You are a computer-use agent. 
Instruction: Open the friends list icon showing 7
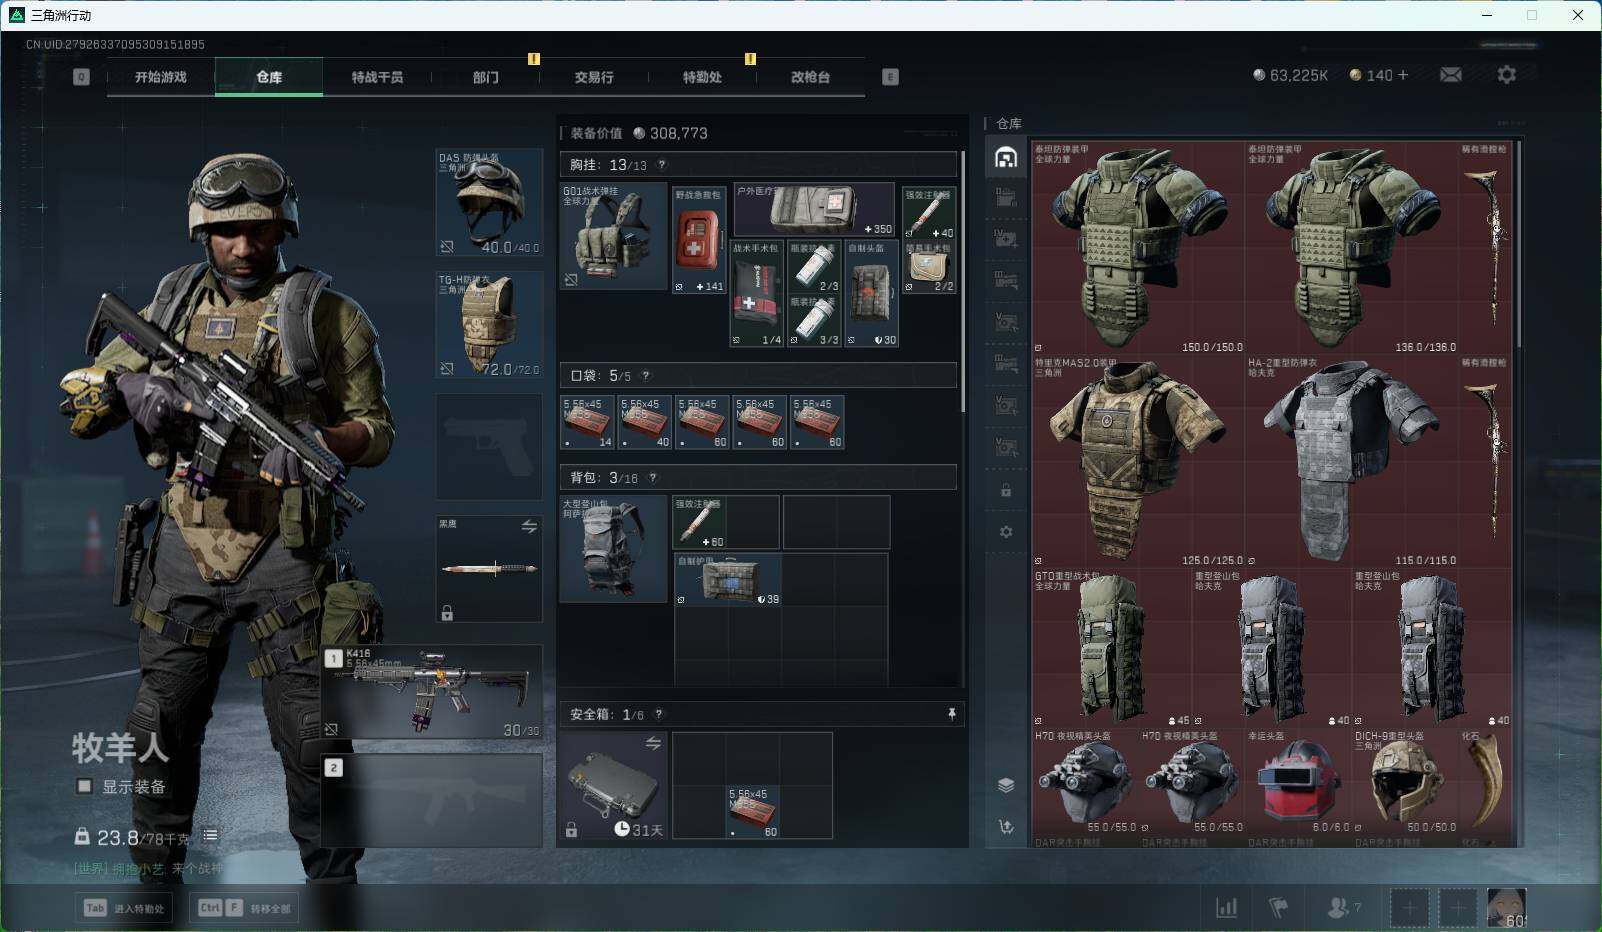[x=1343, y=907]
